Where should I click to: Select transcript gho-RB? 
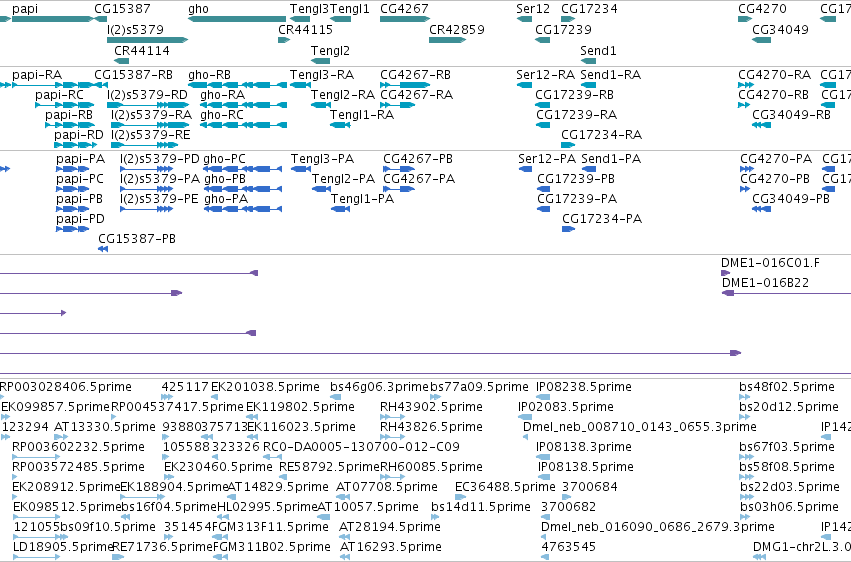click(209, 74)
